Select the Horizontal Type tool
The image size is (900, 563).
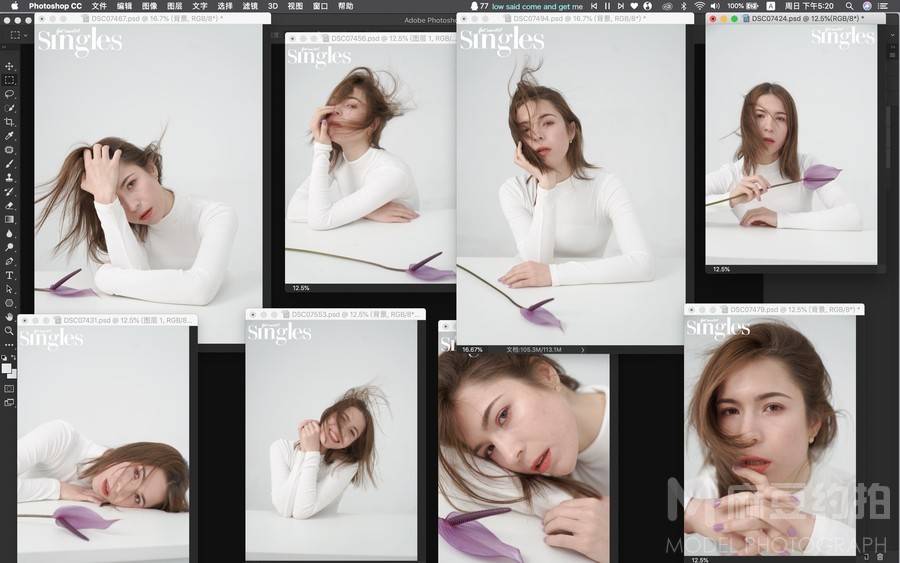pyautogui.click(x=9, y=275)
